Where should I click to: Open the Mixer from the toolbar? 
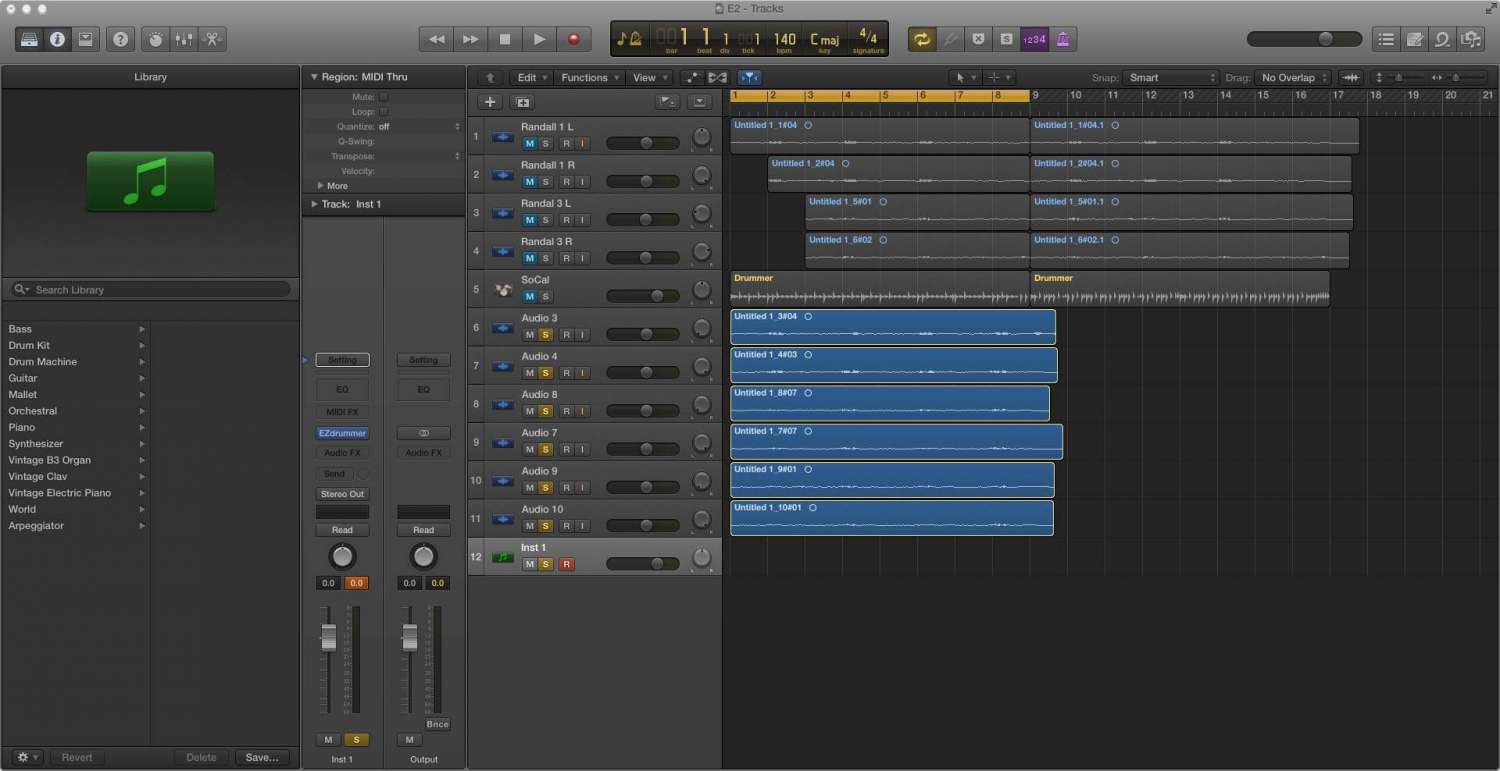[x=184, y=39]
